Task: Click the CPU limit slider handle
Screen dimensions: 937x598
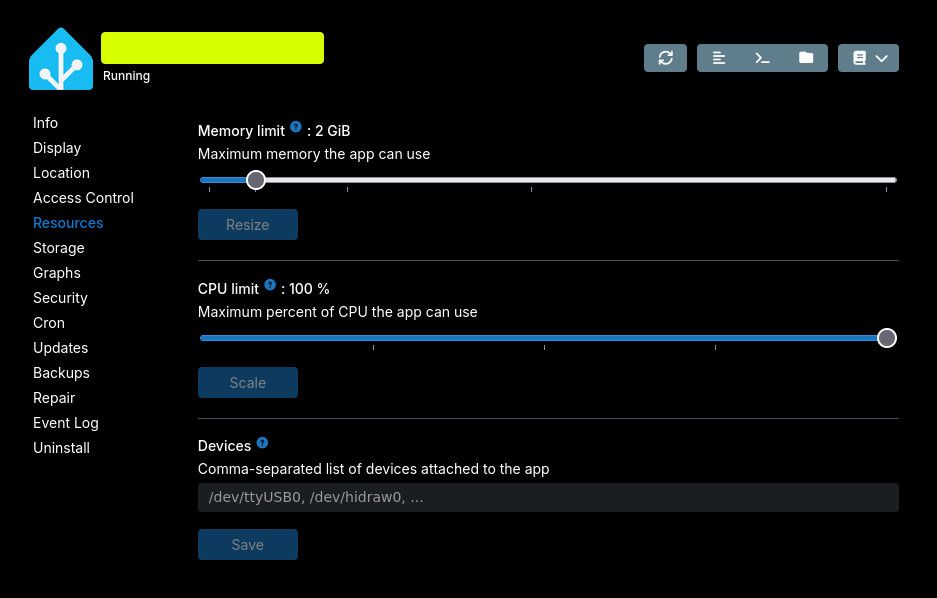Action: tap(886, 338)
